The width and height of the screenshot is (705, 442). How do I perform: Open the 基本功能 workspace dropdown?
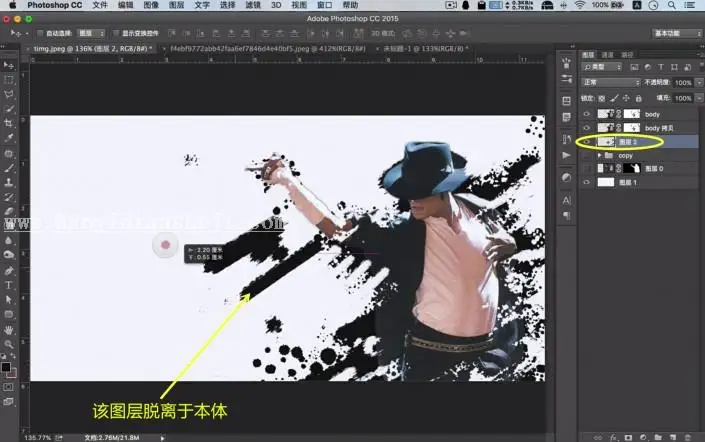pyautogui.click(x=677, y=33)
